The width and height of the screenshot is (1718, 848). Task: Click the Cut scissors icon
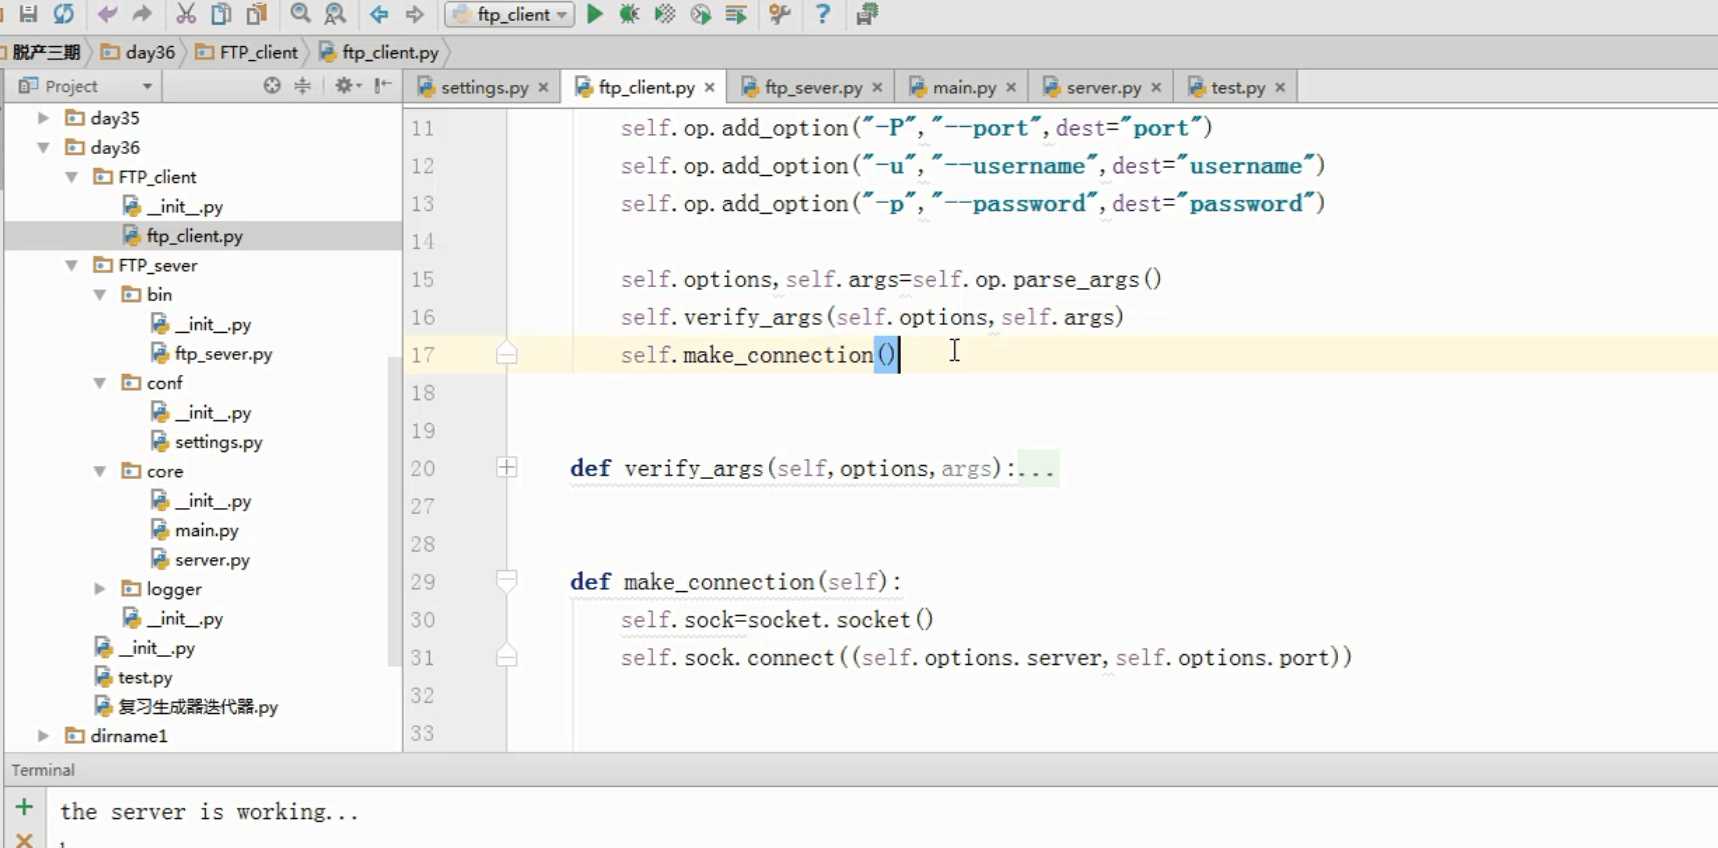pos(186,14)
